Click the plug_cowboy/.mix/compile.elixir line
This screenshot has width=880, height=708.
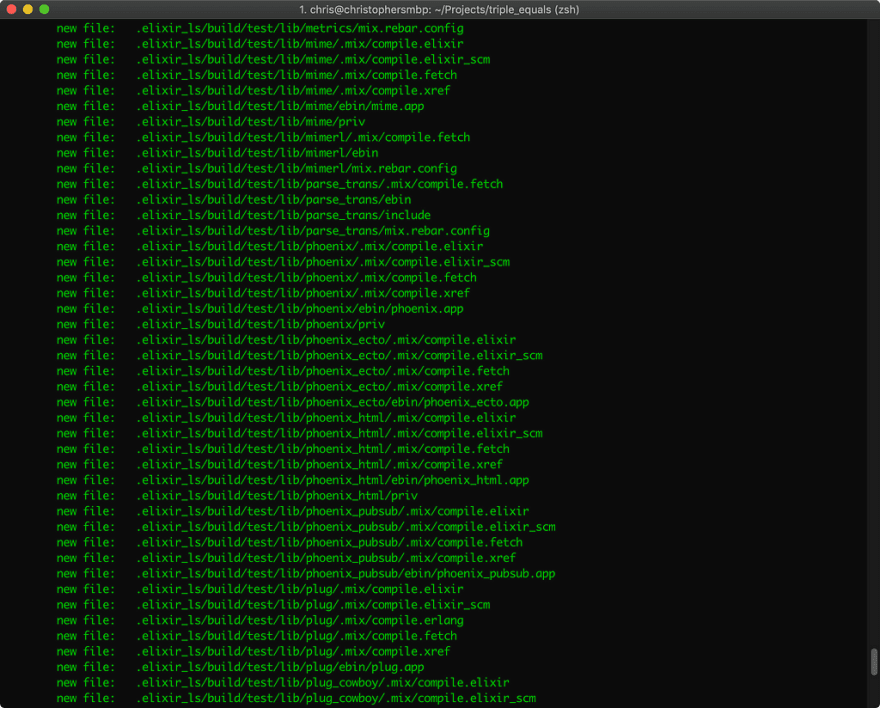coord(283,683)
